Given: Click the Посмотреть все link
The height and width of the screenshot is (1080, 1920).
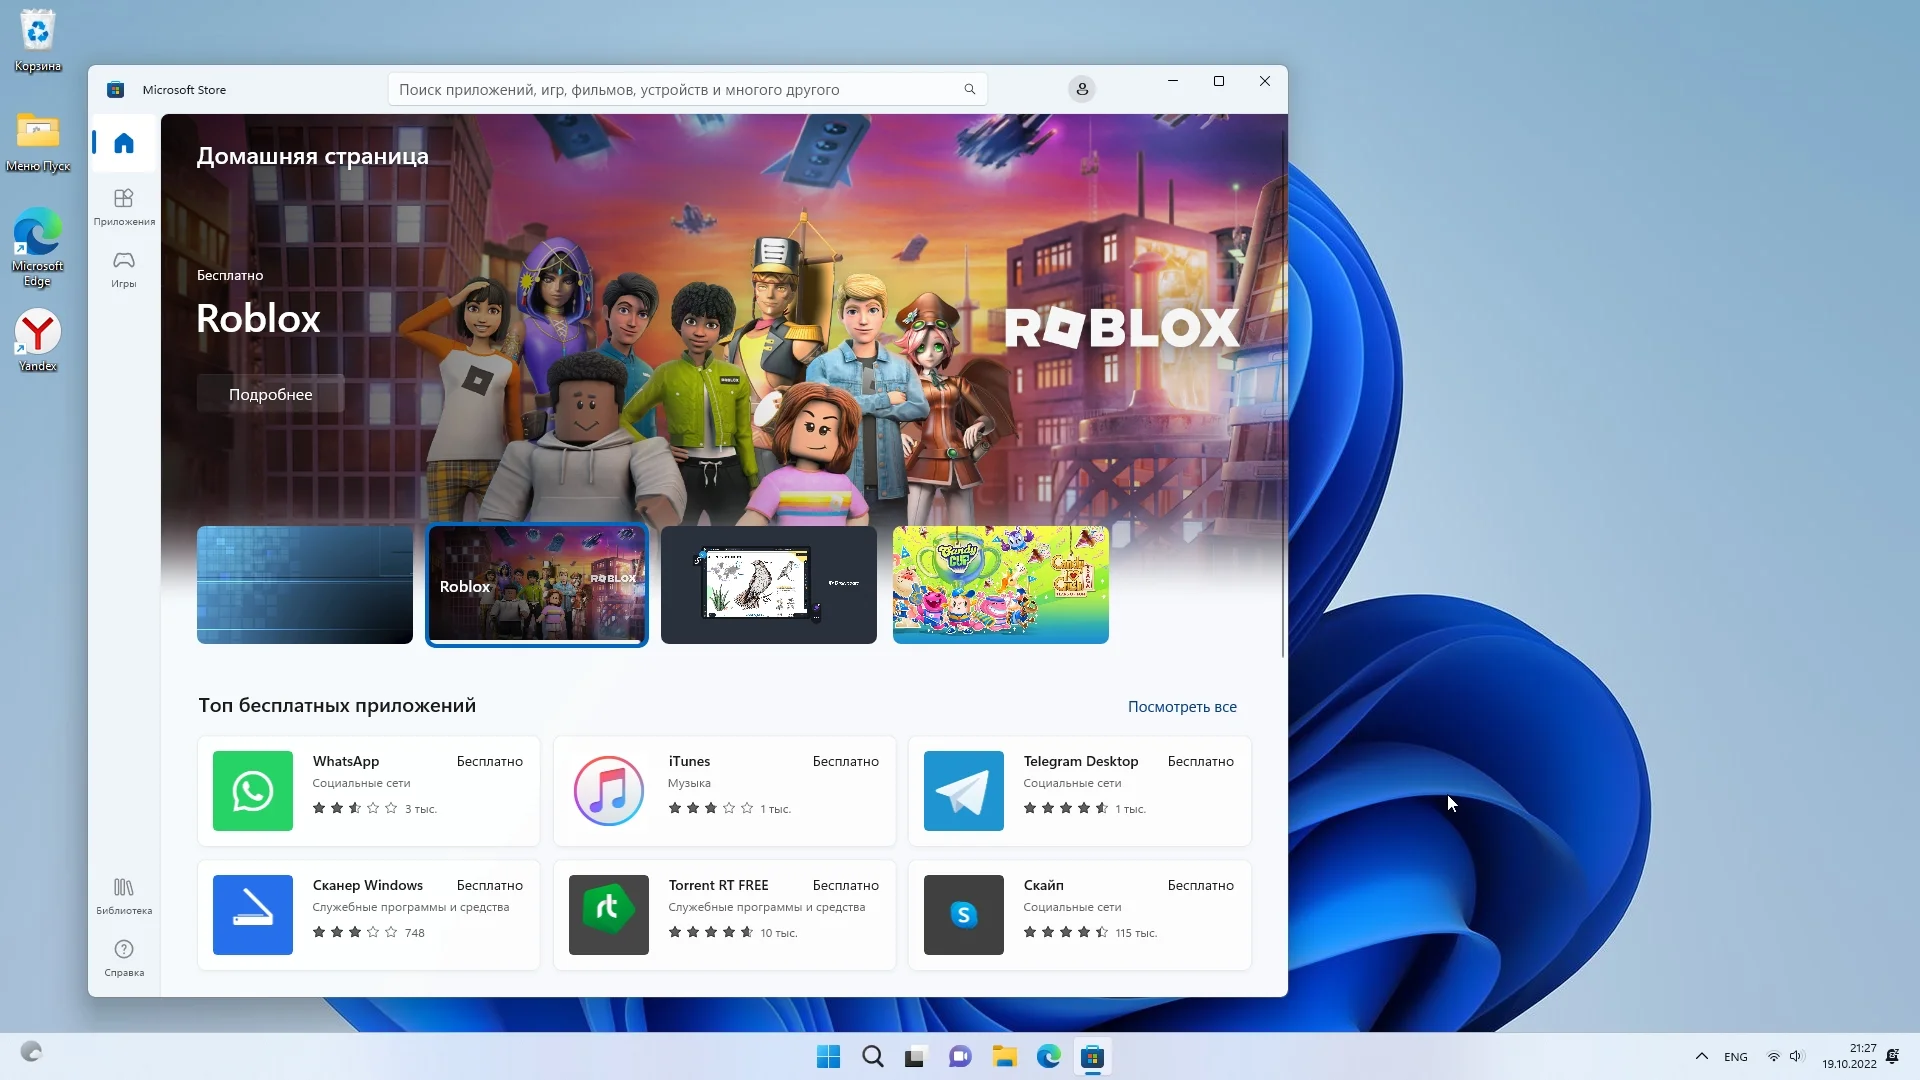Looking at the screenshot, I should coord(1182,706).
